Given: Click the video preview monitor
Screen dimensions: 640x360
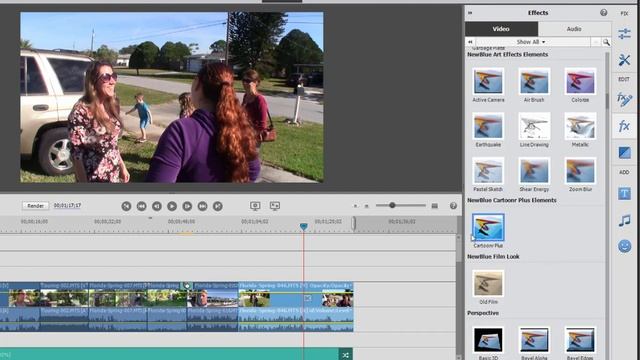Looking at the screenshot, I should pyautogui.click(x=172, y=97).
